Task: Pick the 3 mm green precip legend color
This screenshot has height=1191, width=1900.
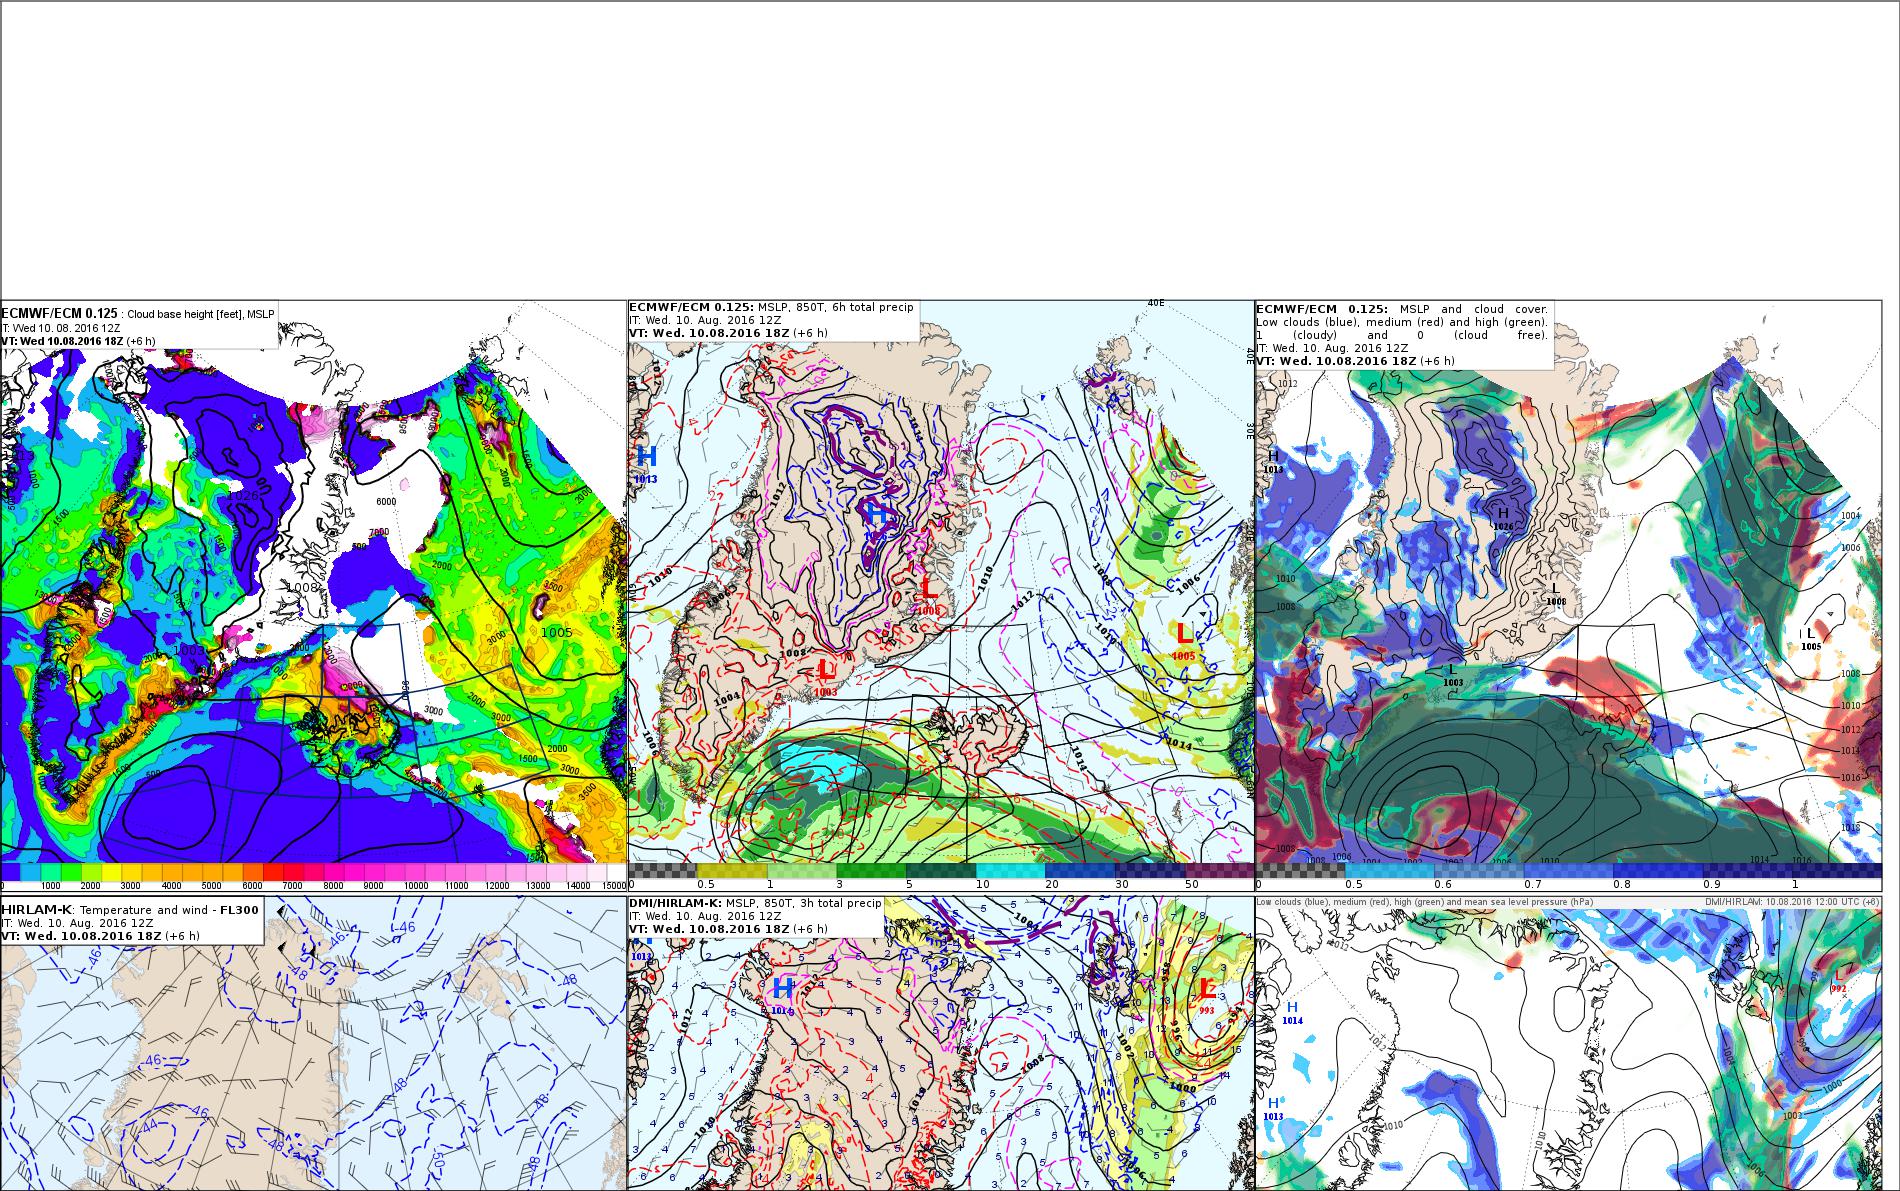Action: click(x=870, y=871)
